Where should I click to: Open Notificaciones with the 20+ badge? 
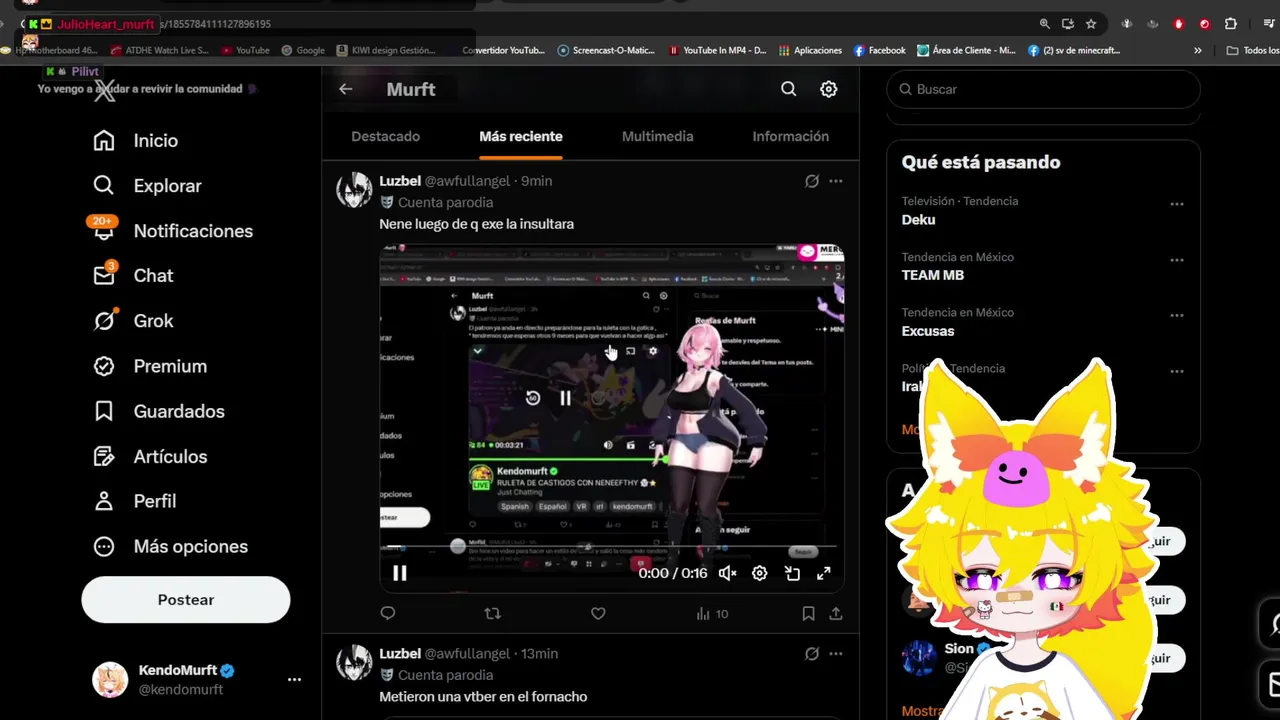pos(172,231)
